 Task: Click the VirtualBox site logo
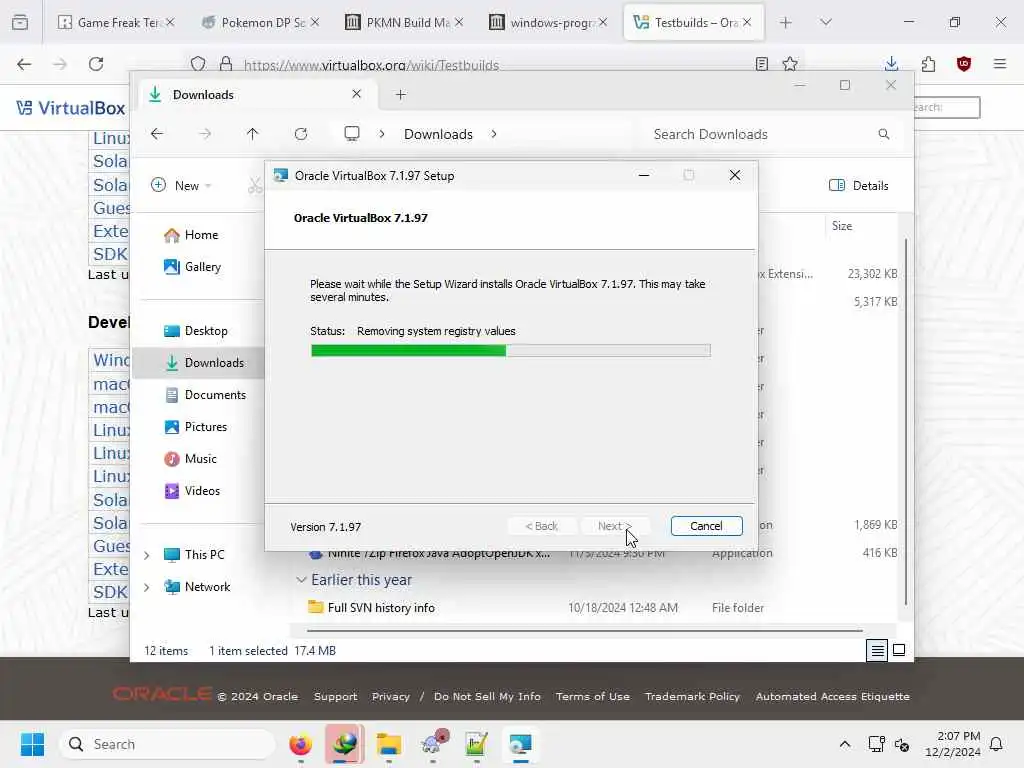71,108
